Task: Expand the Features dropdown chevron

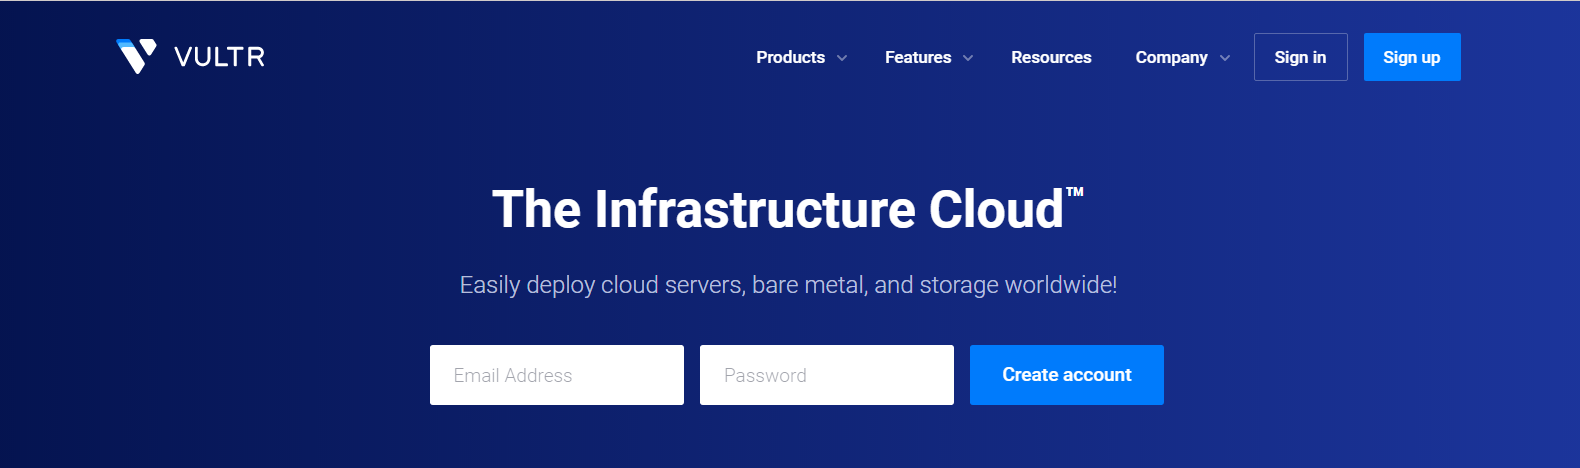Action: click(x=968, y=58)
